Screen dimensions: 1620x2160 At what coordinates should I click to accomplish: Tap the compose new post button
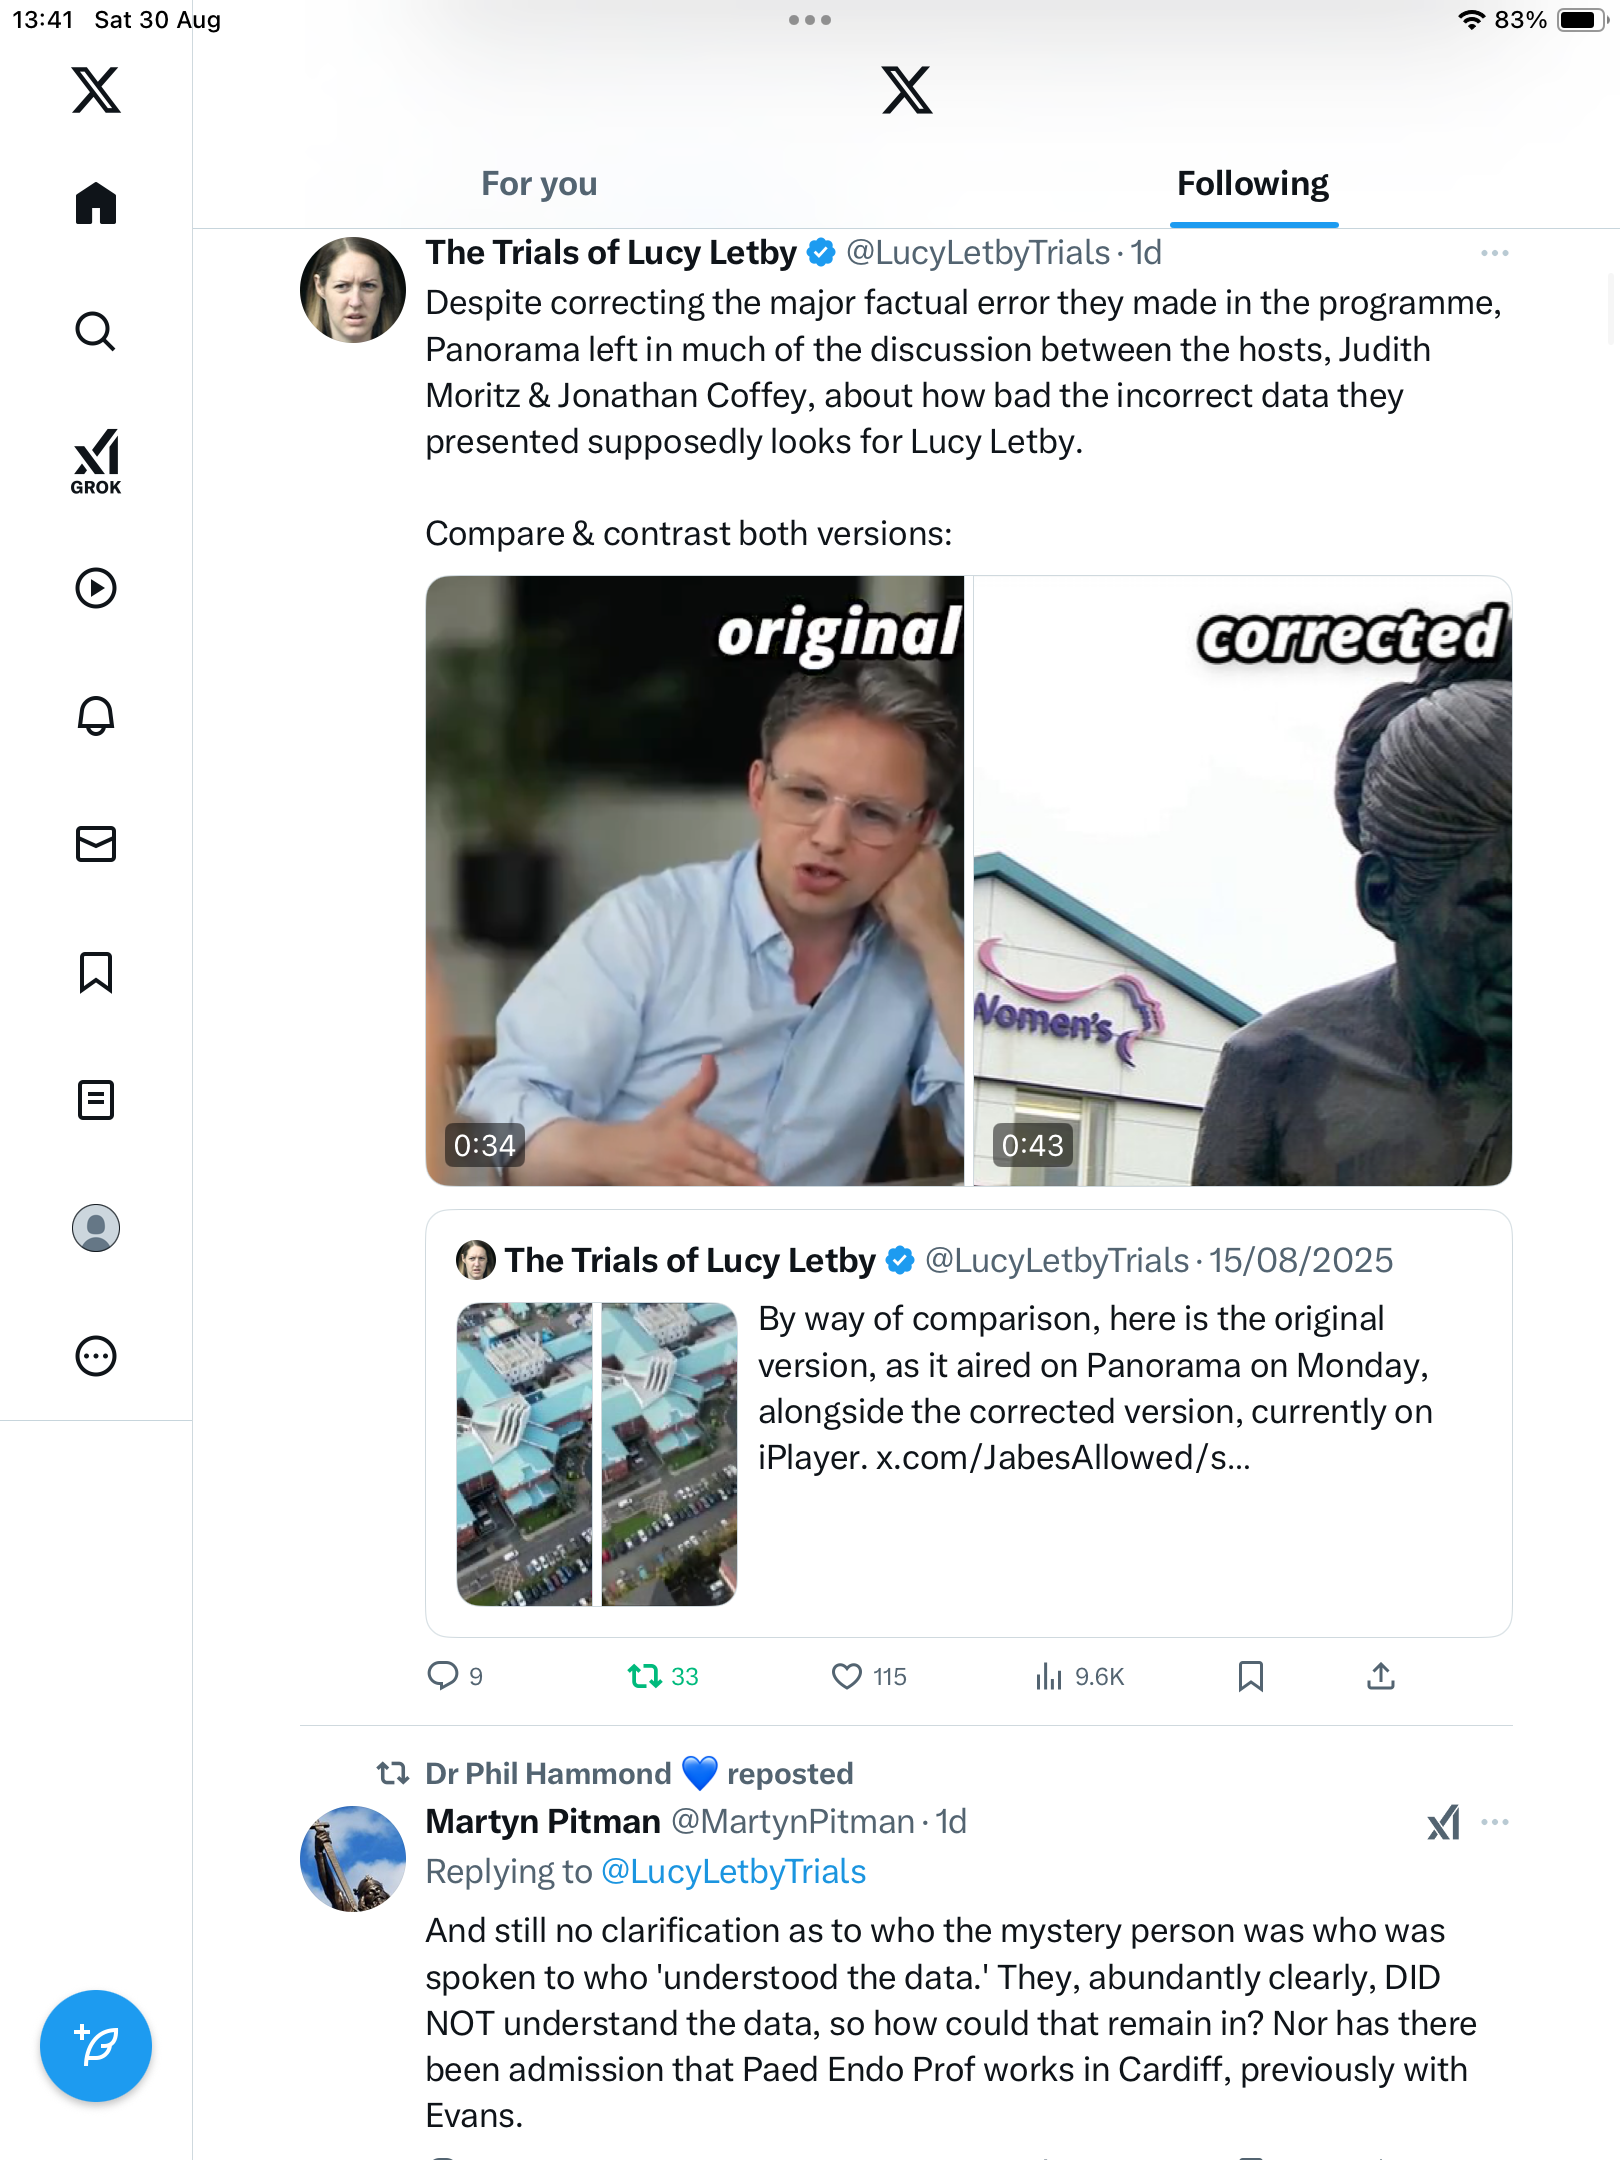[x=96, y=2045]
